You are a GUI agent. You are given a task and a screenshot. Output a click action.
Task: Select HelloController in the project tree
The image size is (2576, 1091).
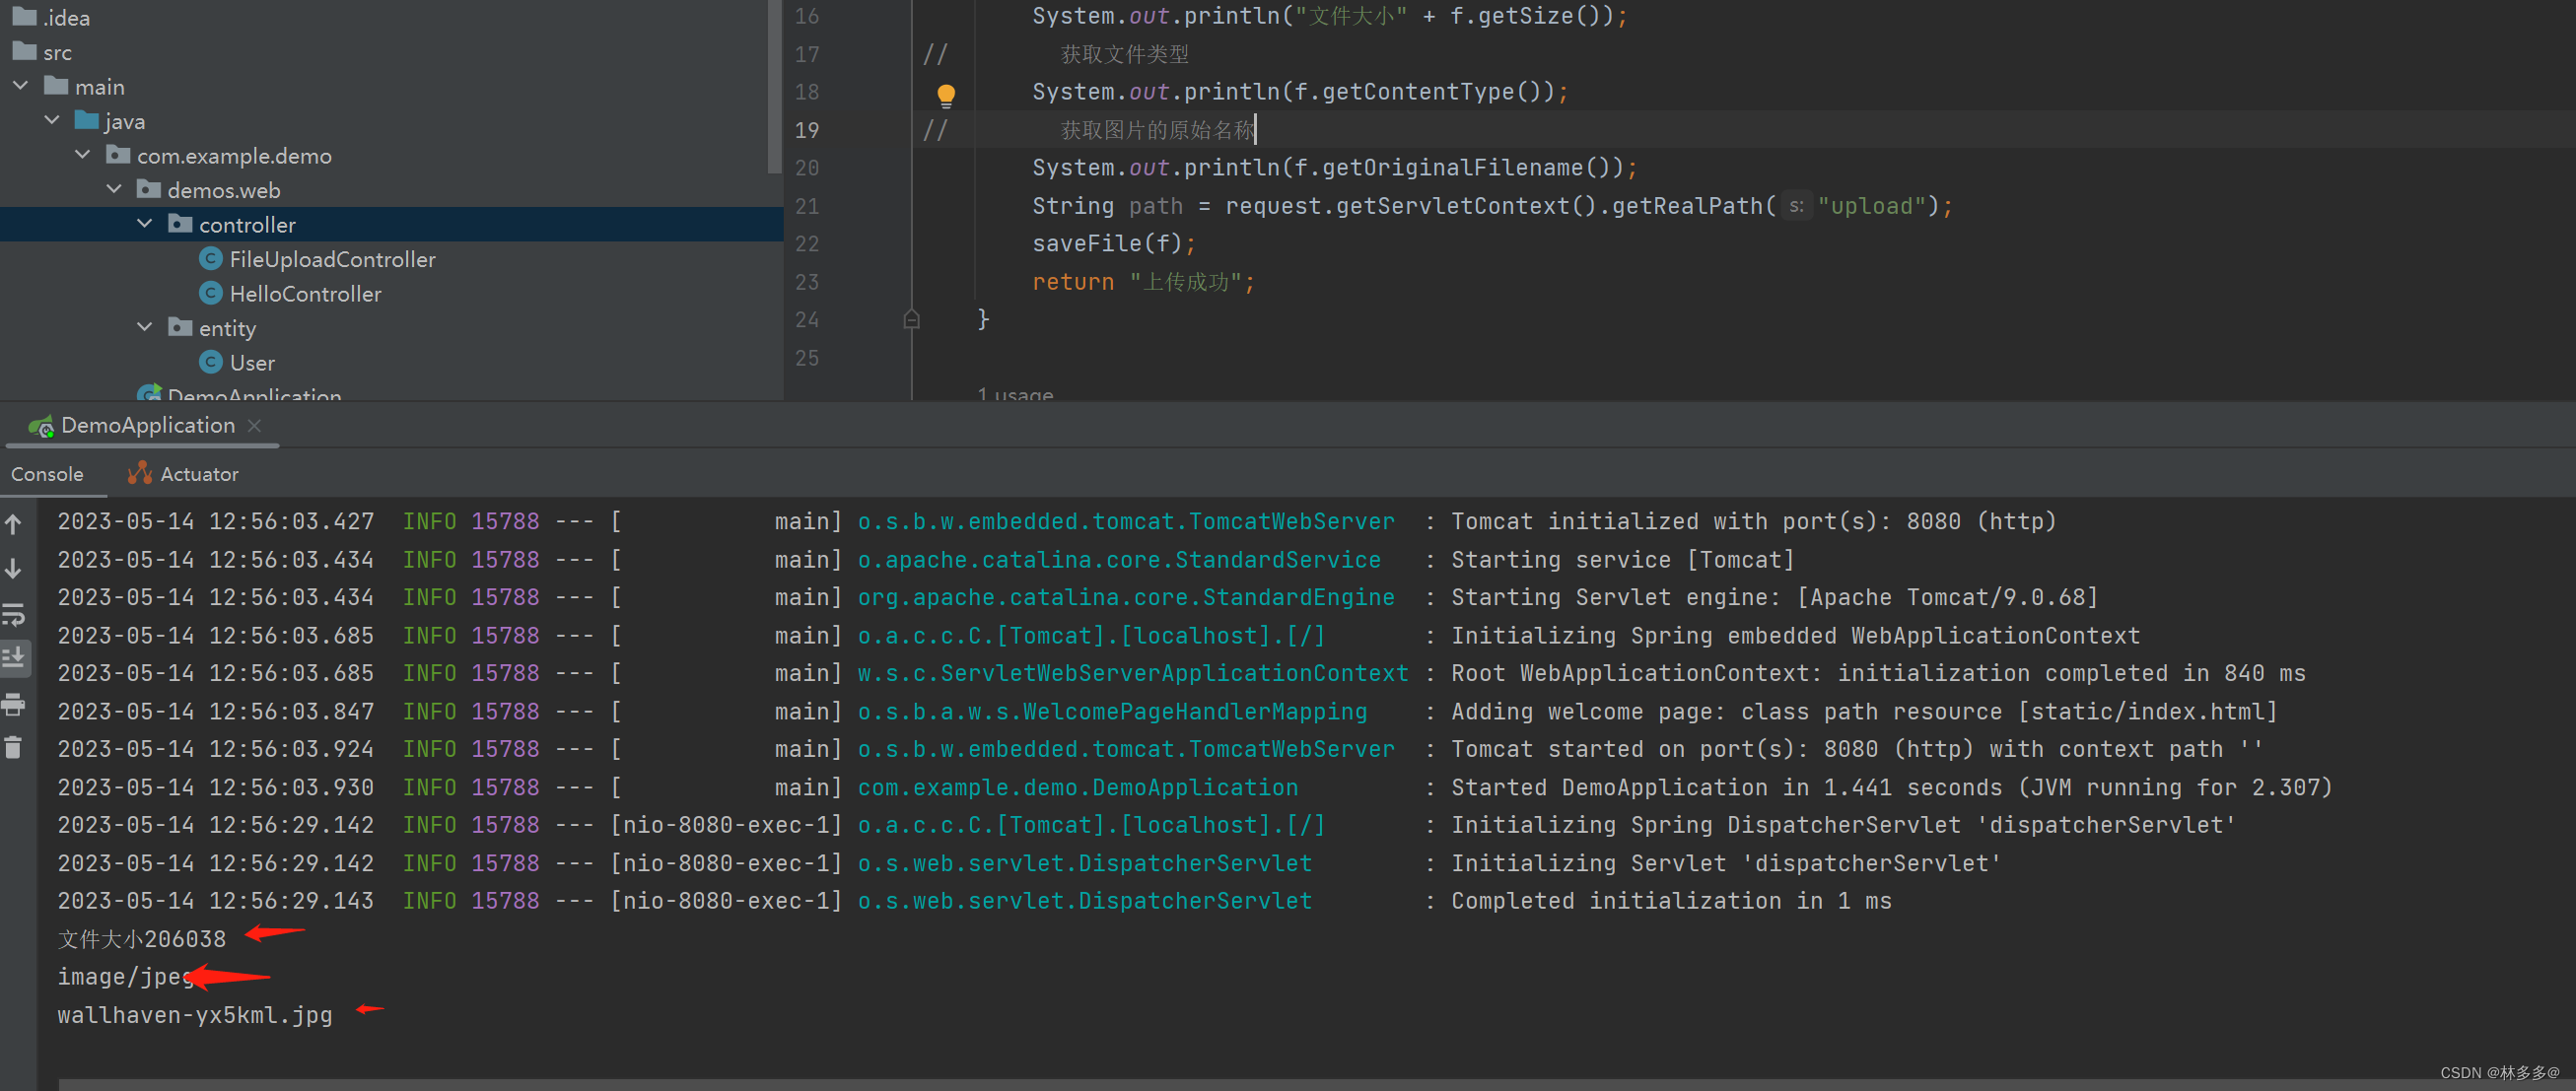(305, 294)
